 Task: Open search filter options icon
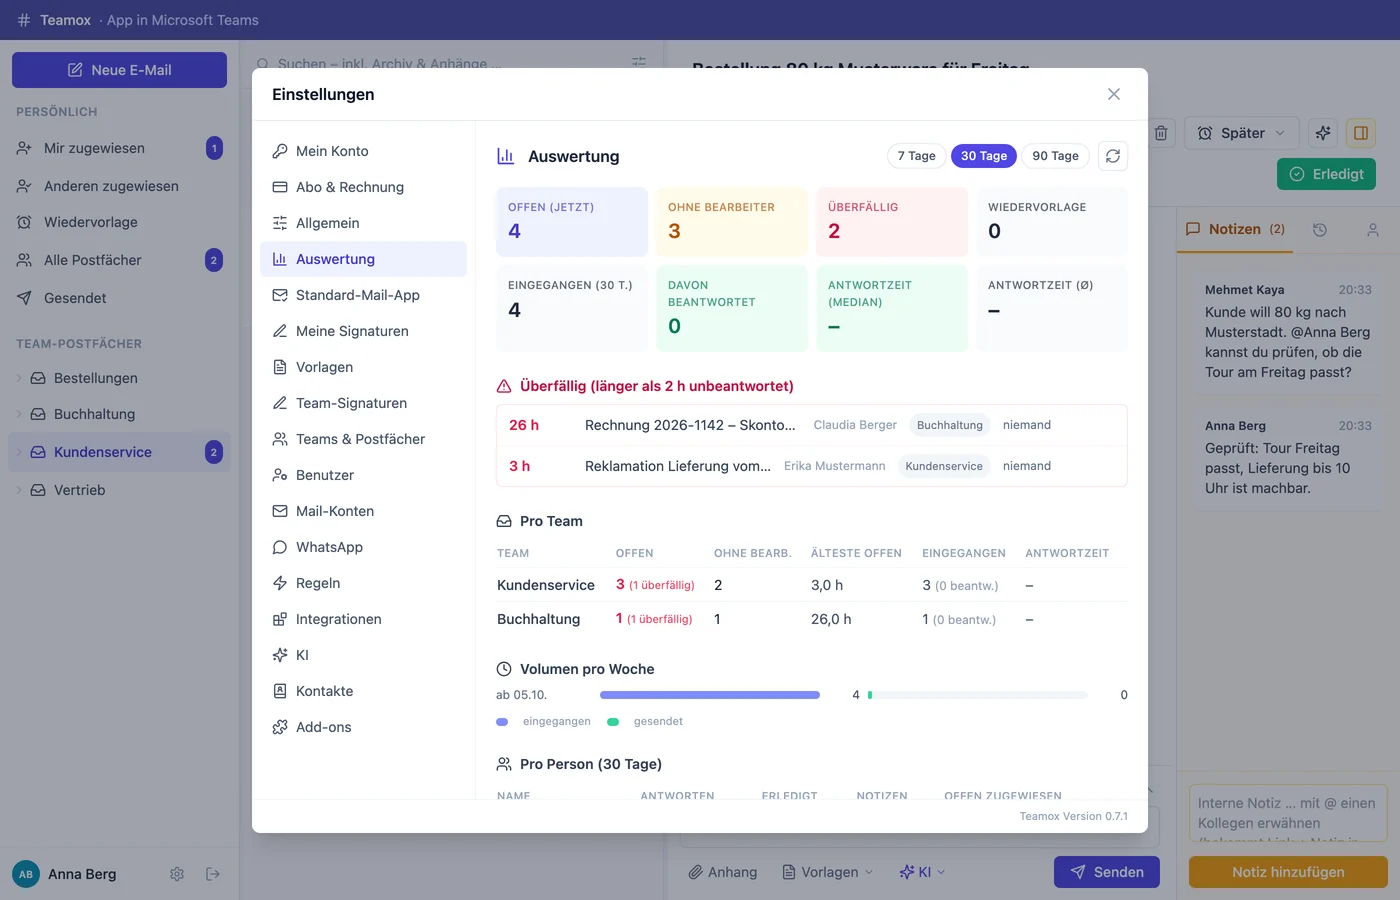pyautogui.click(x=639, y=62)
